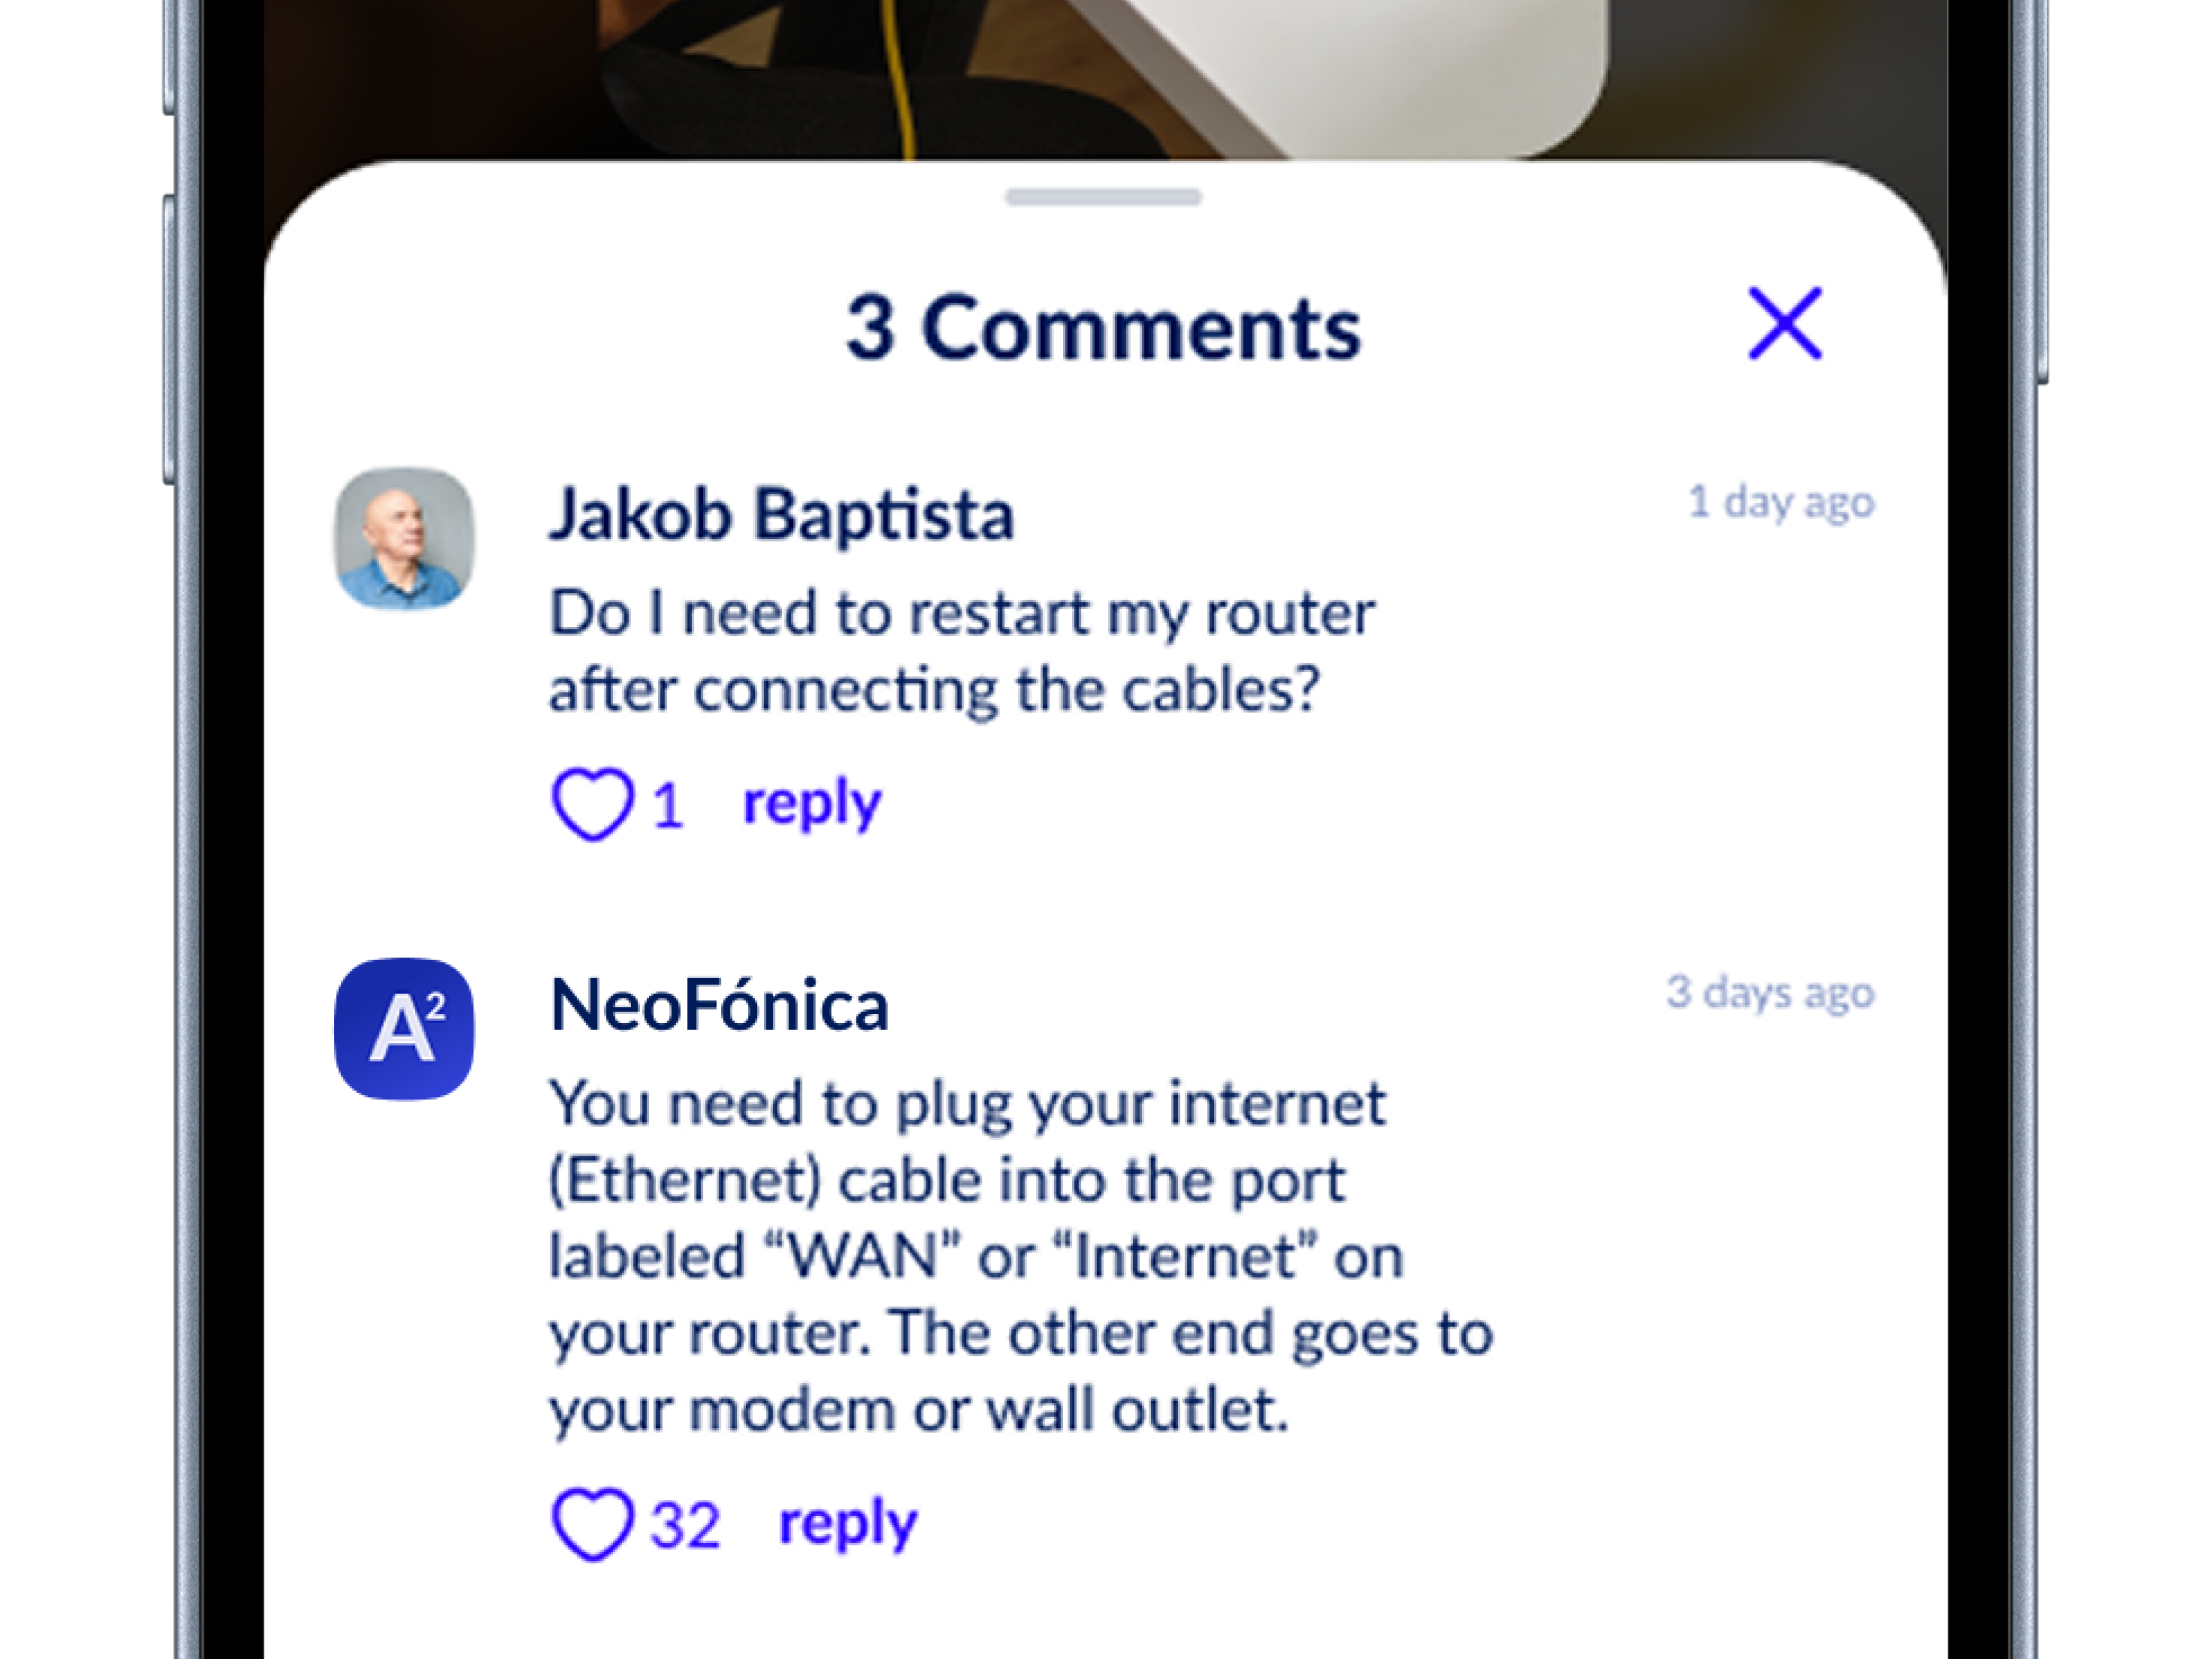Viewport: 2212px width, 1659px height.
Task: Tap the white router in the video
Action: pos(1350,70)
